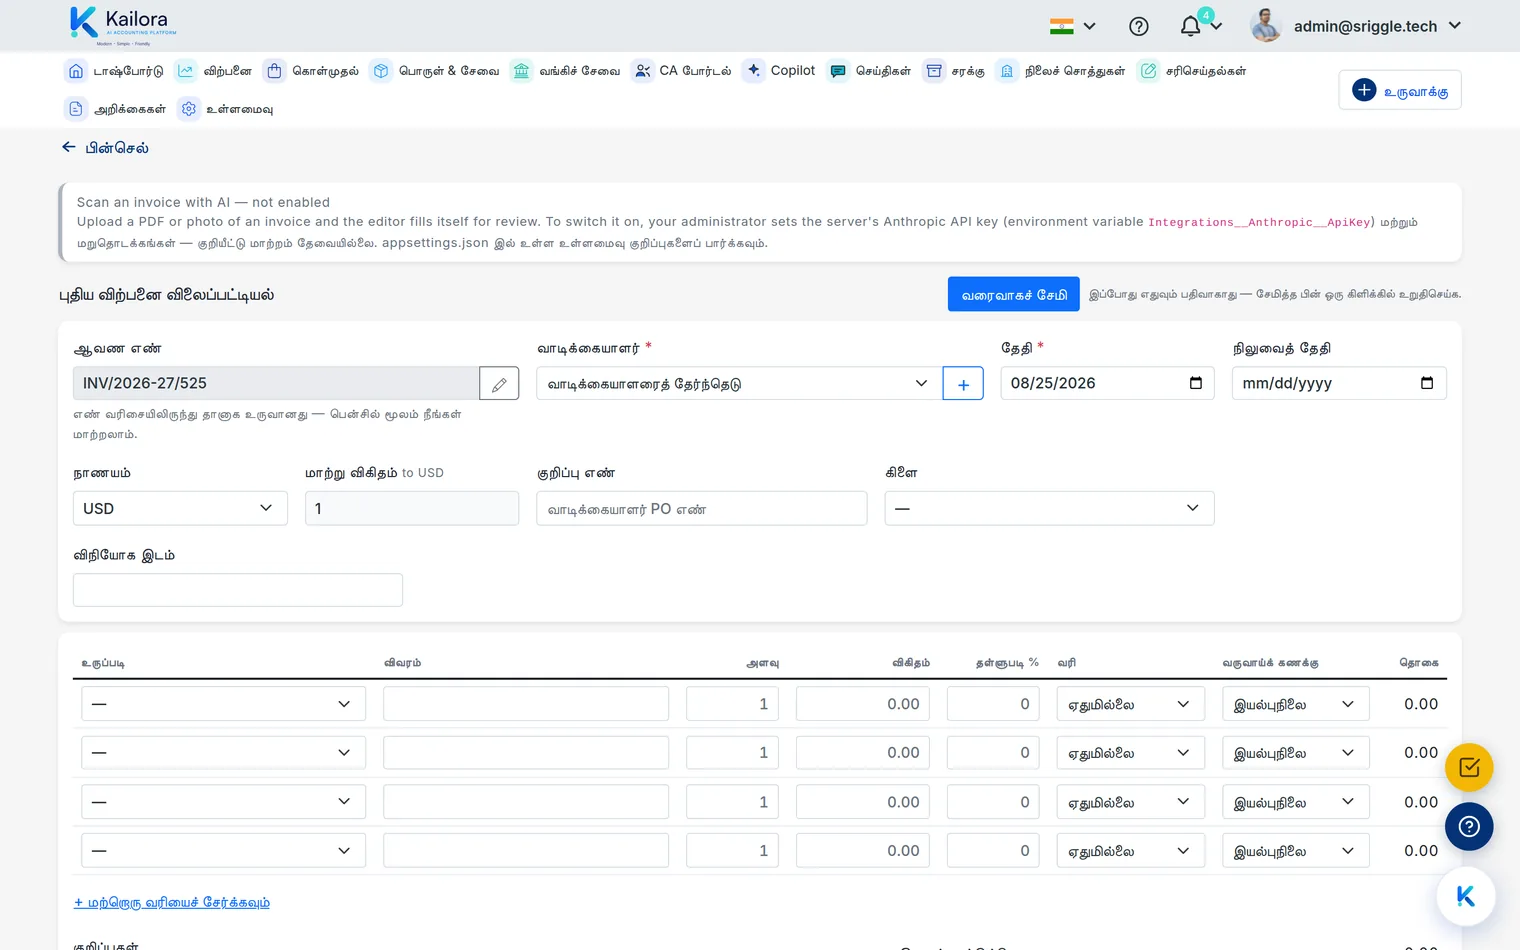Open வங்கிச் சேவை menu
Image resolution: width=1520 pixels, height=950 pixels.
tap(565, 71)
